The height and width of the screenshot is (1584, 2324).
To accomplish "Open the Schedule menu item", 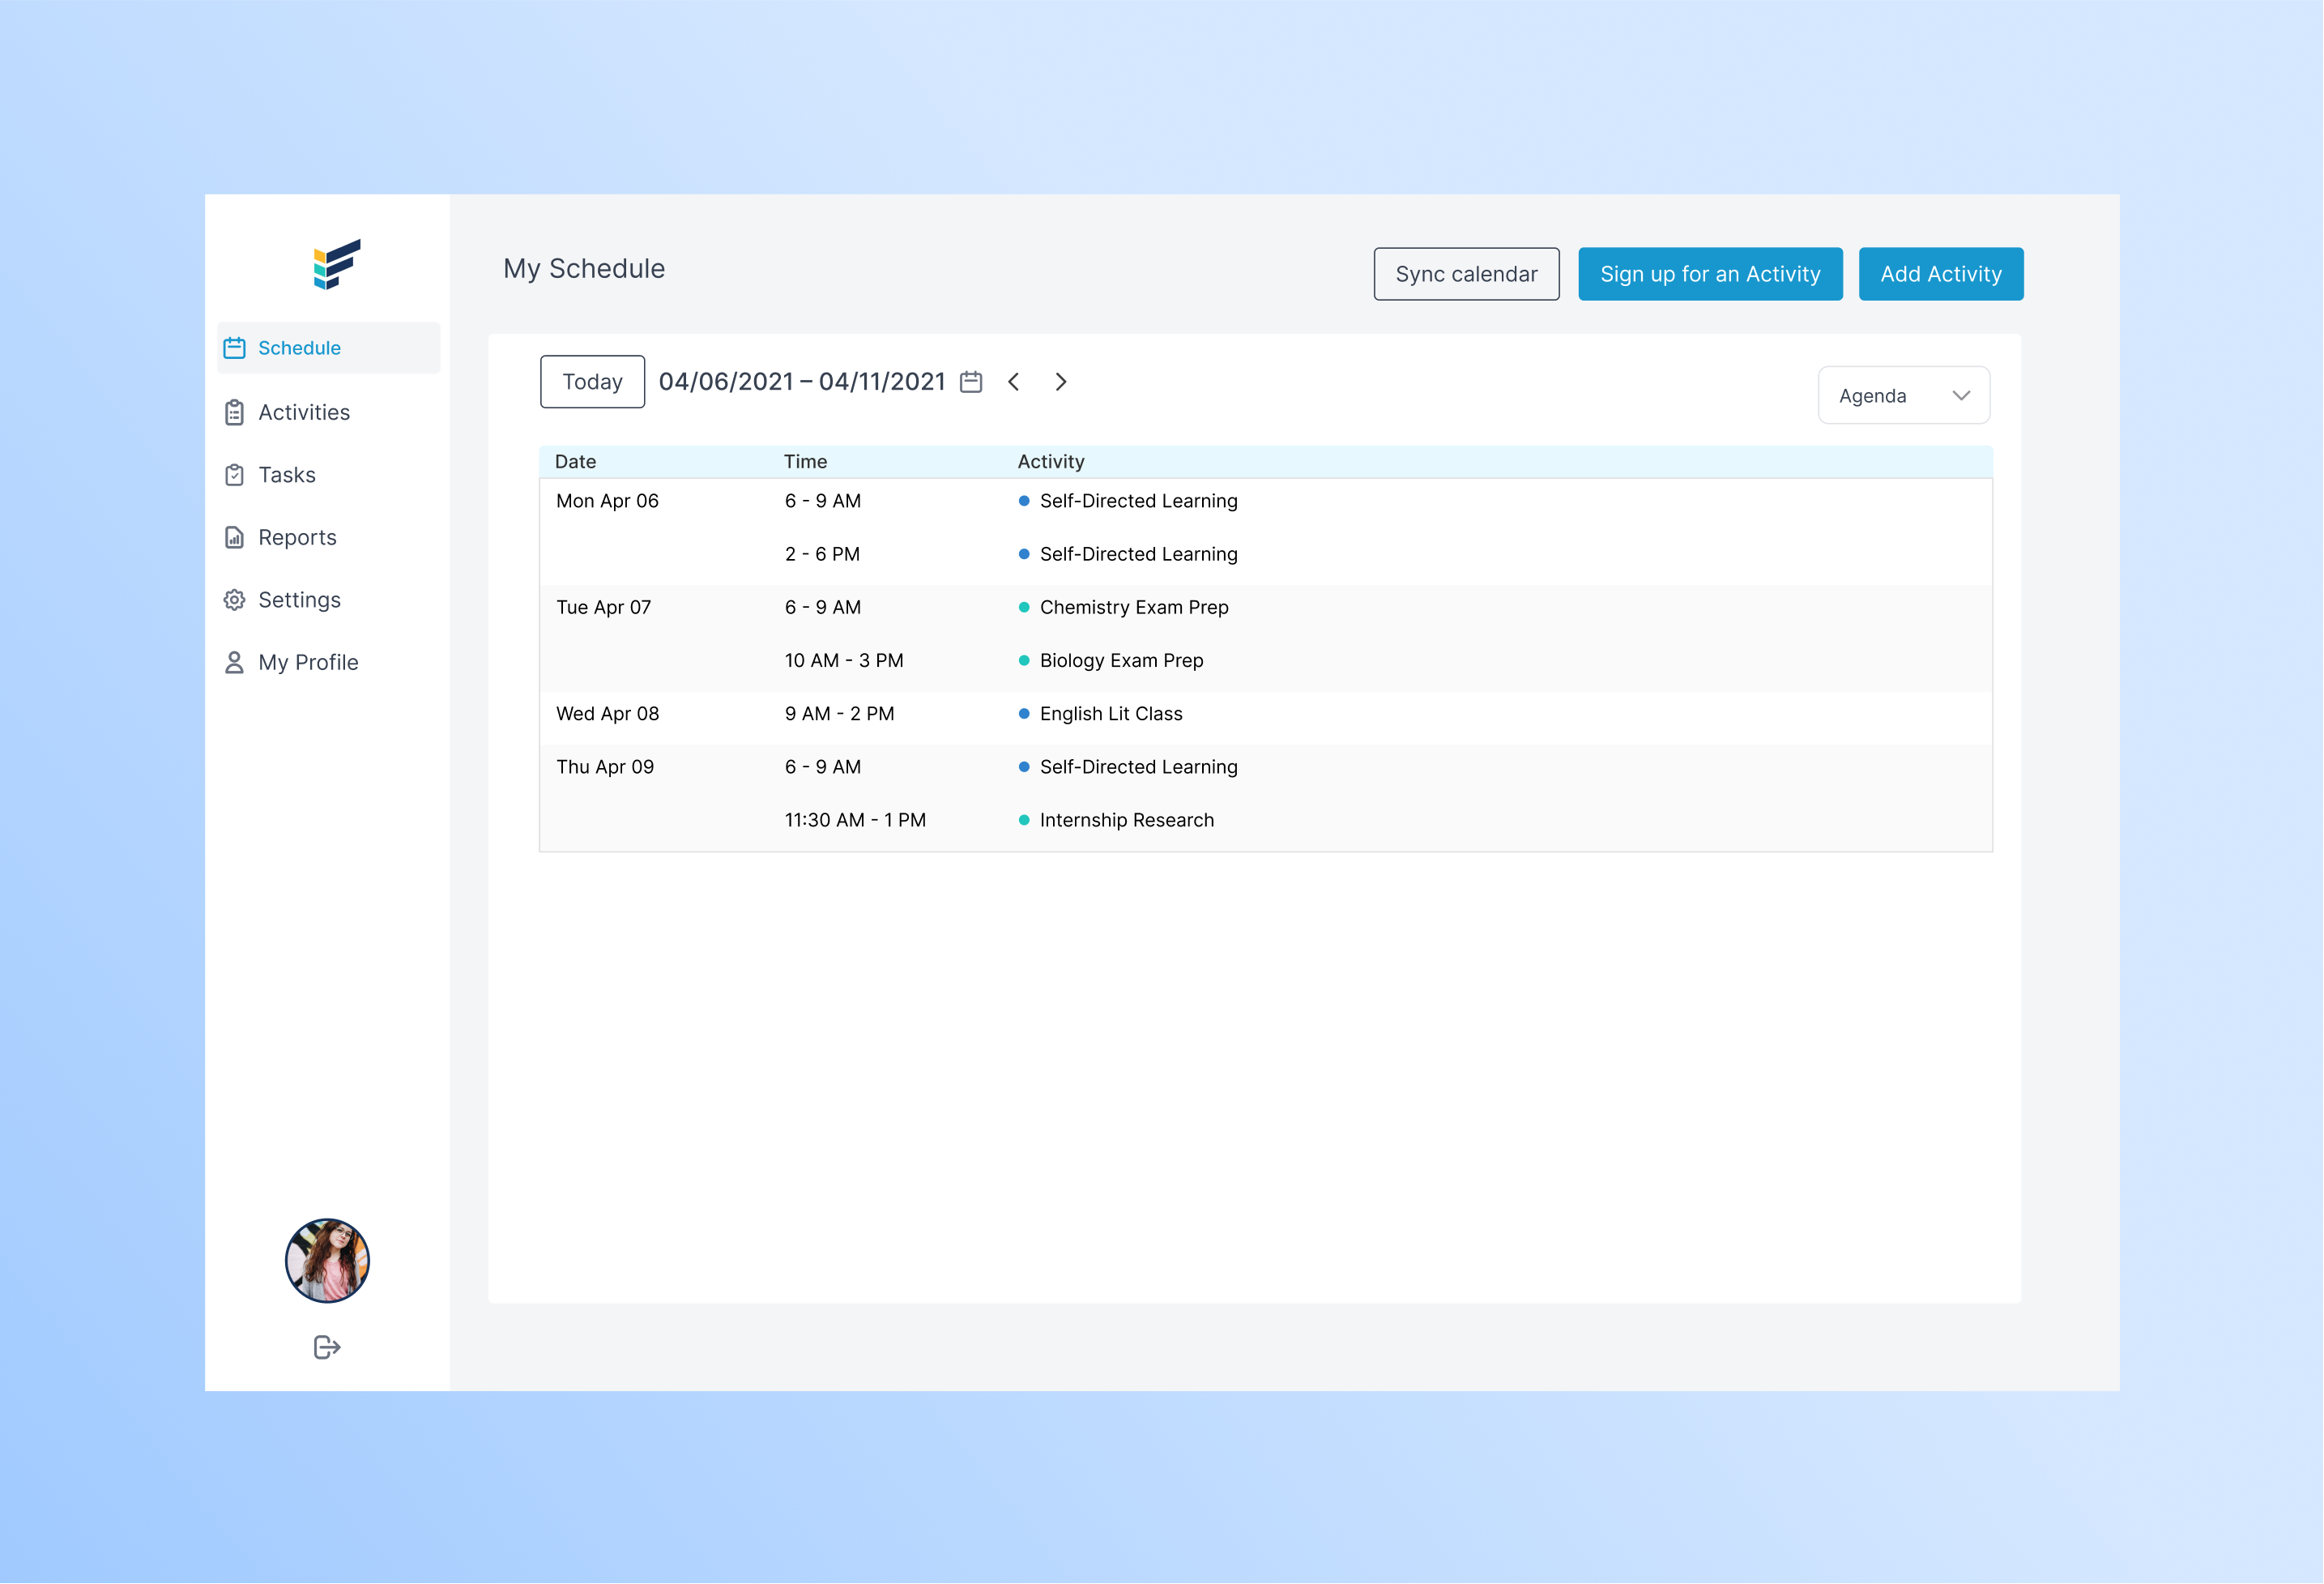I will tap(329, 348).
